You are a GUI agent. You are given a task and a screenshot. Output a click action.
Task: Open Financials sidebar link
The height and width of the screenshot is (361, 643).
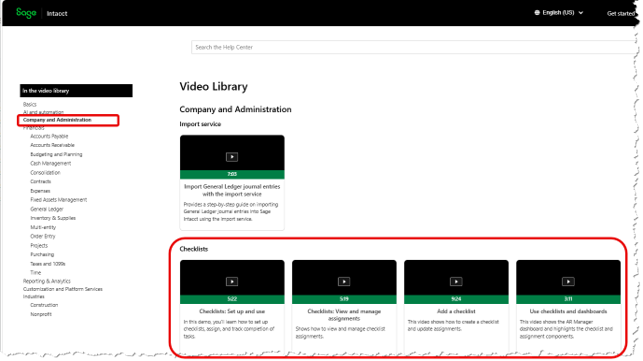(33, 128)
